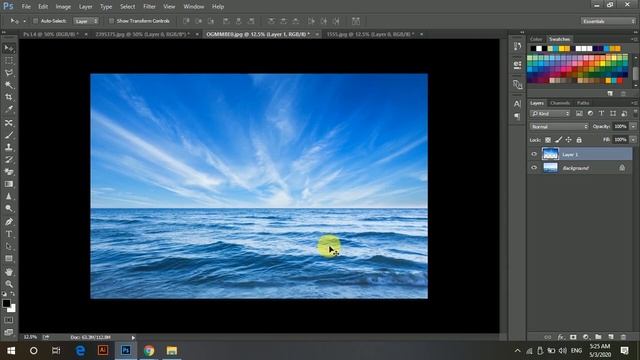This screenshot has width=640, height=360.
Task: Select the Eyedropper tool
Action: point(9,109)
